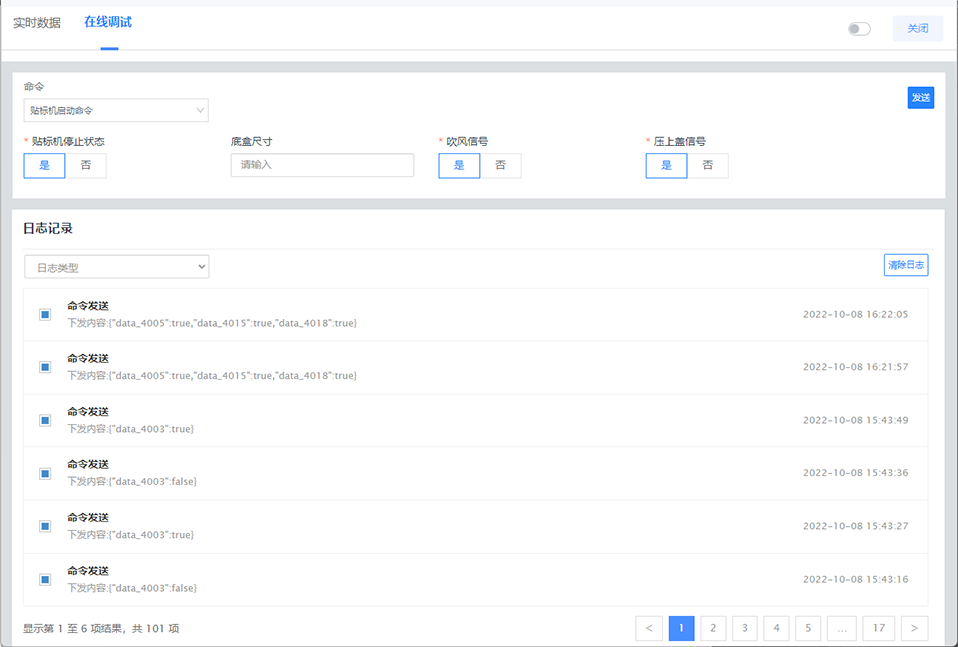958x647 pixels.
Task: Click the next page arrow icon
Action: (x=914, y=628)
